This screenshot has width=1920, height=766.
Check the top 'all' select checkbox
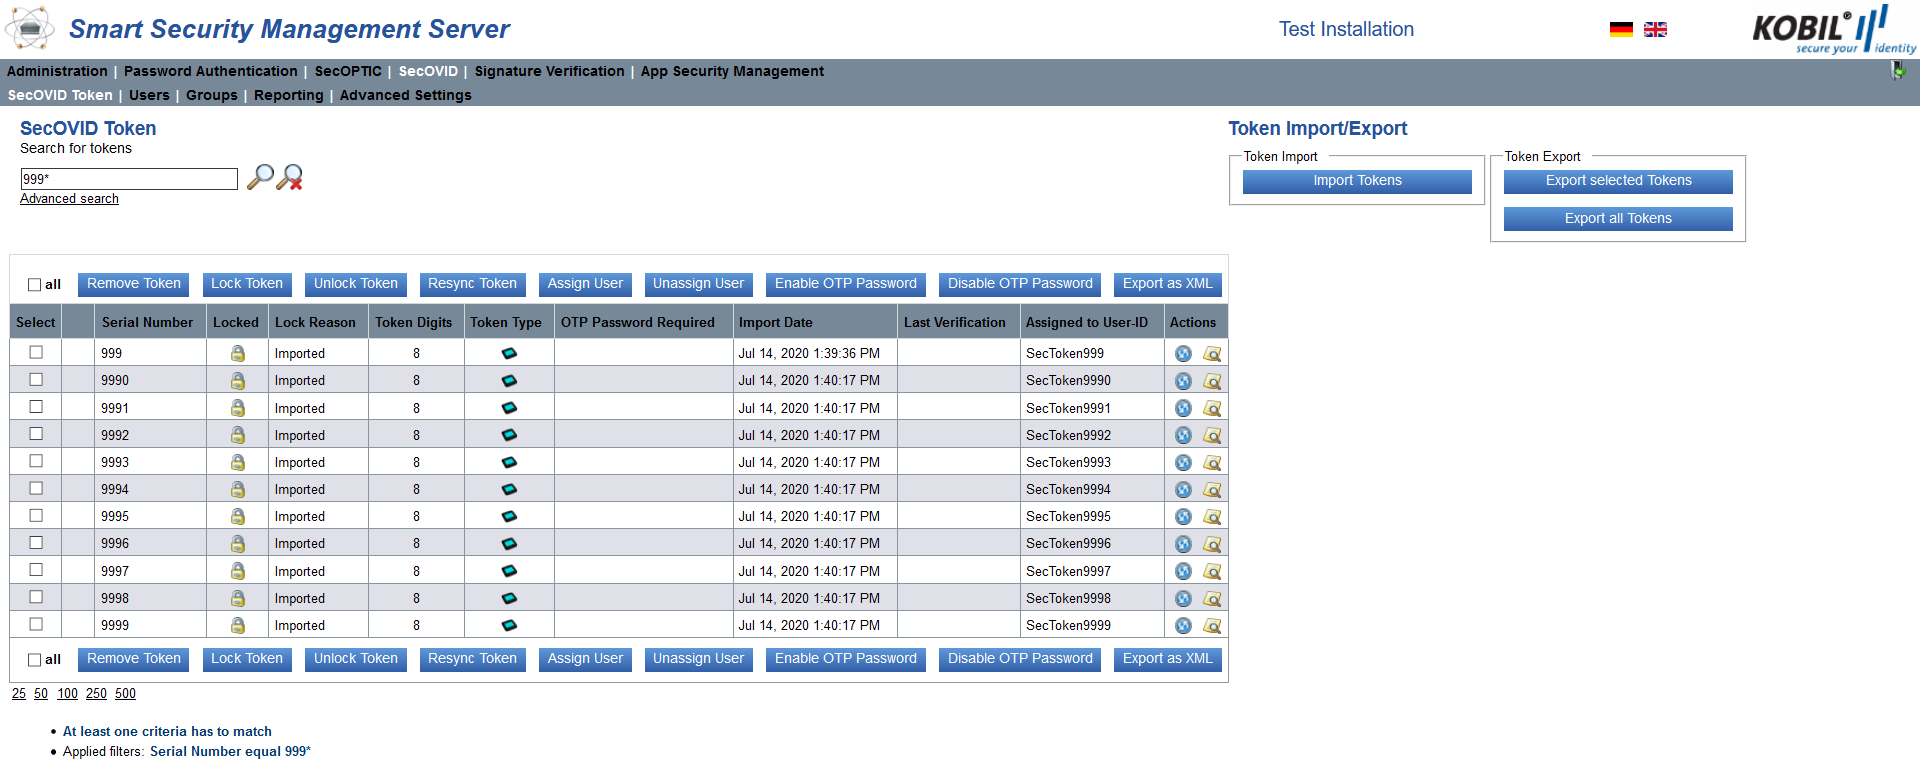pyautogui.click(x=35, y=285)
